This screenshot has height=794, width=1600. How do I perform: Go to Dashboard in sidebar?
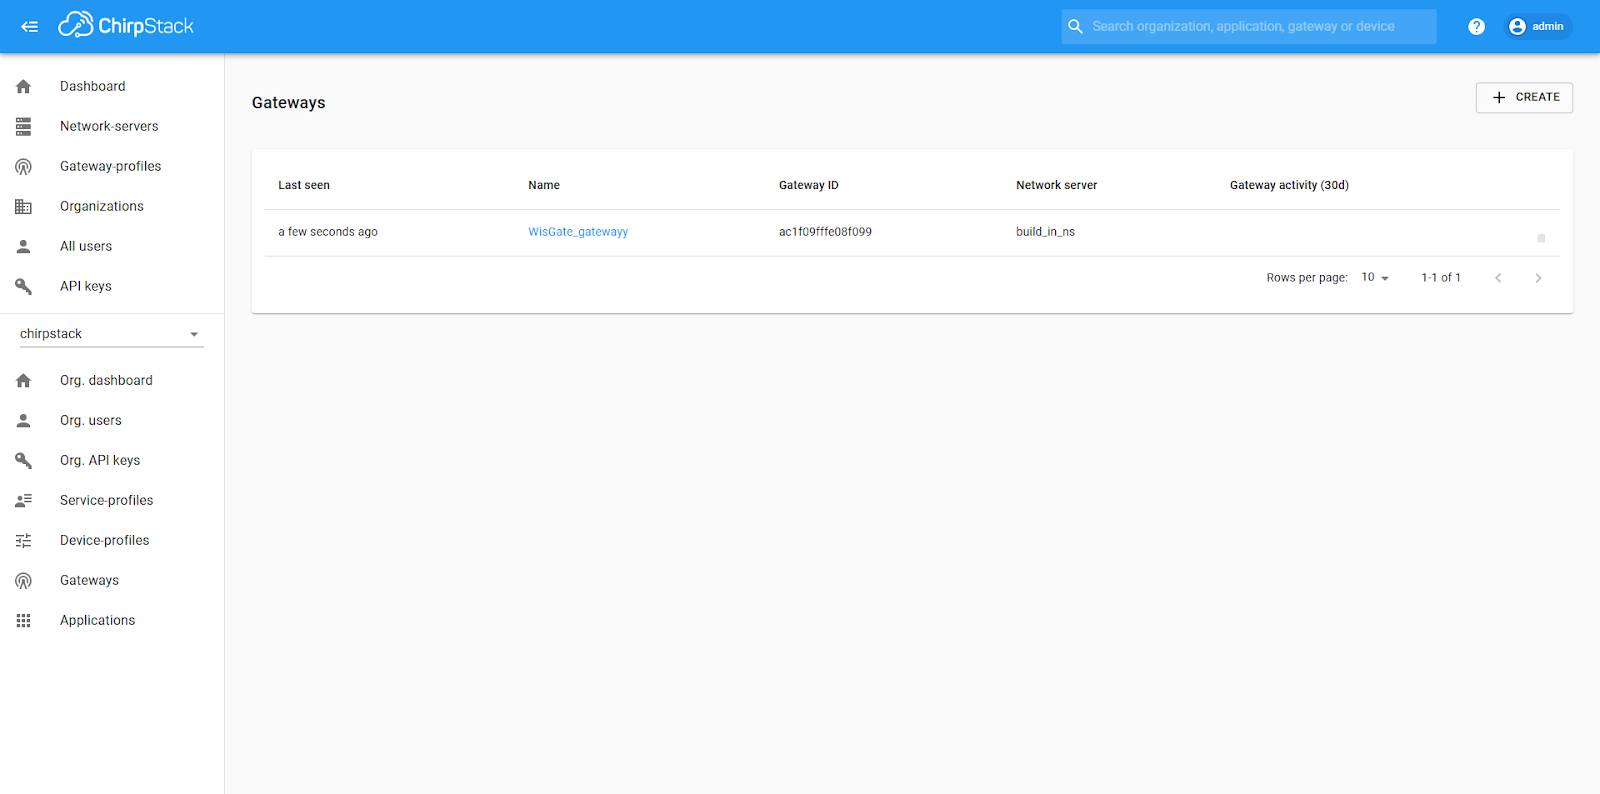click(x=92, y=87)
